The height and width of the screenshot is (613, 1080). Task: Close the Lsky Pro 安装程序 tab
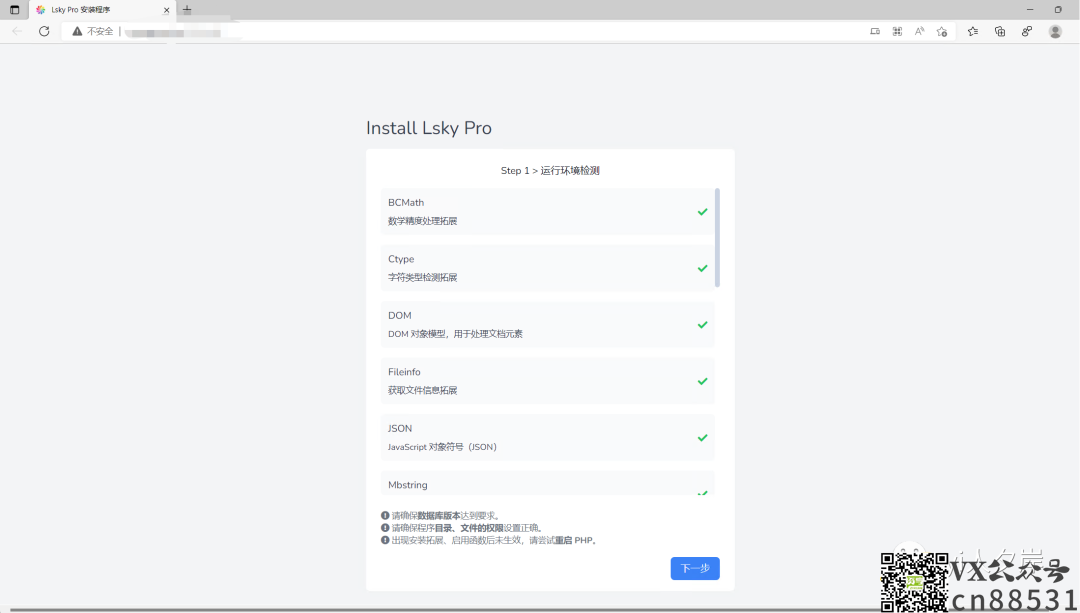coord(166,10)
